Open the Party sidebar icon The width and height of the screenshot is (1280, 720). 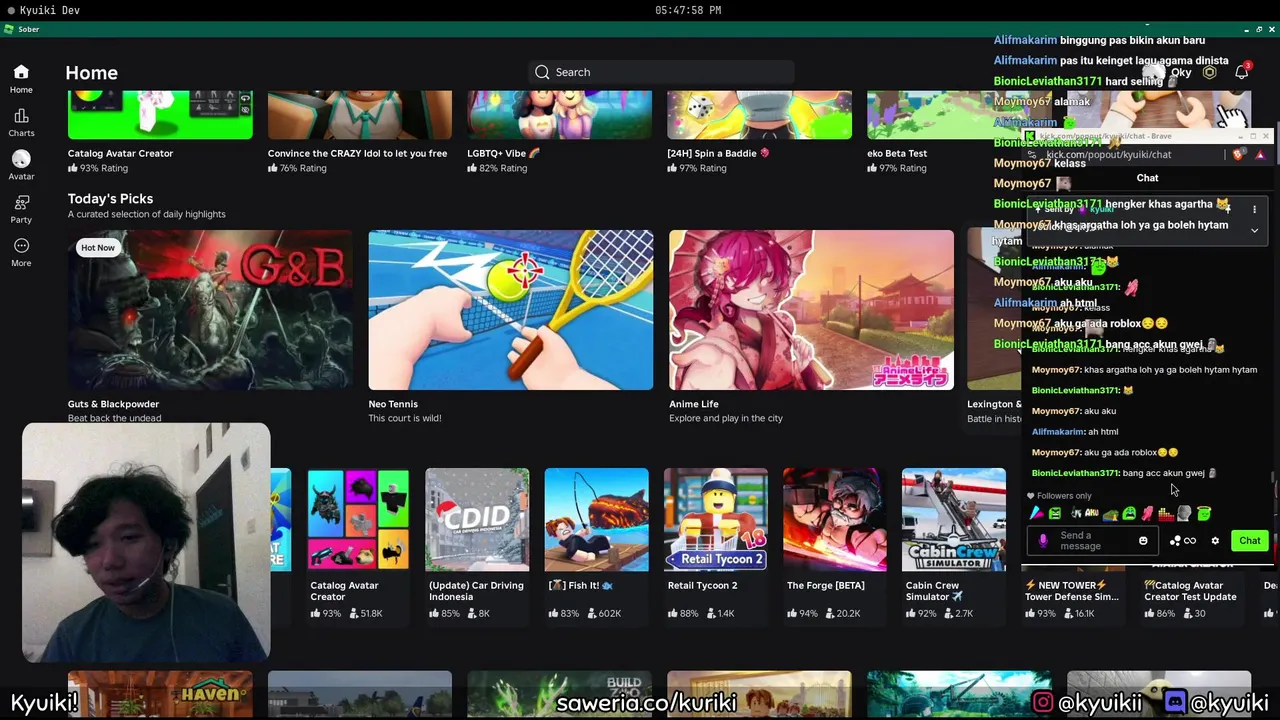(21, 203)
